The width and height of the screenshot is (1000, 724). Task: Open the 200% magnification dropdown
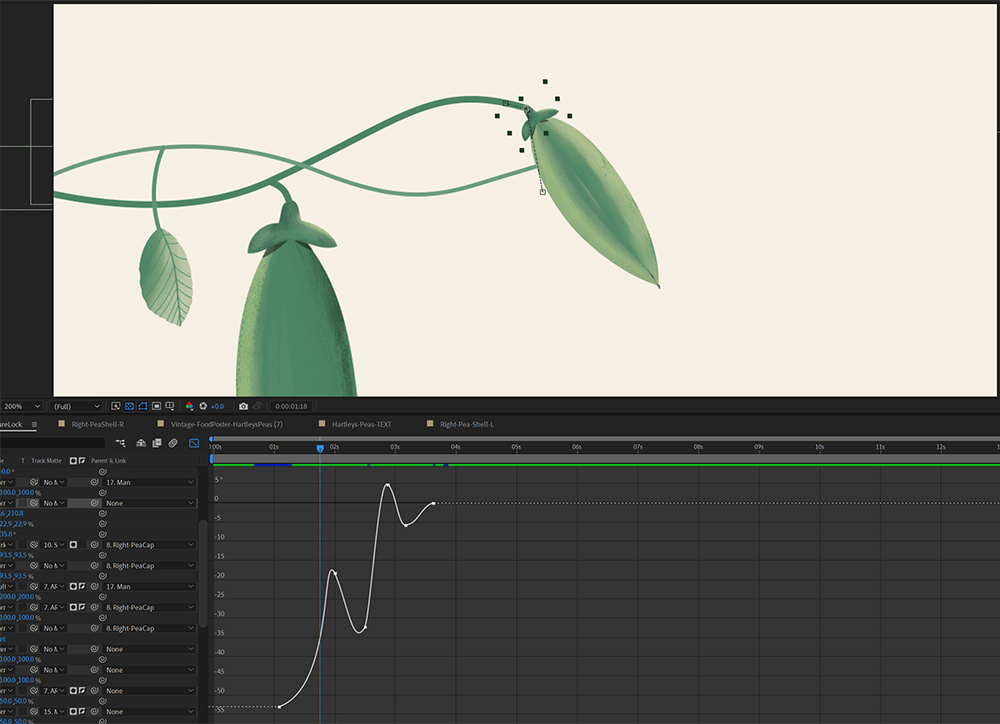point(20,406)
